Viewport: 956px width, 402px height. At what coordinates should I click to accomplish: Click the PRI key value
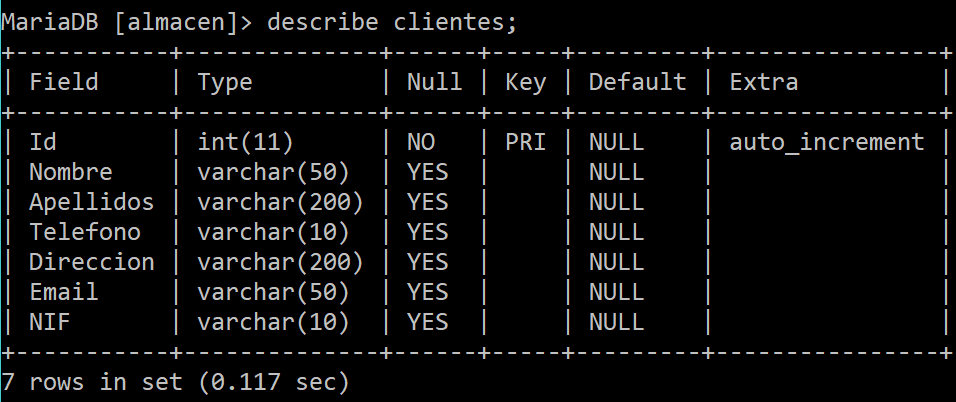tap(526, 142)
